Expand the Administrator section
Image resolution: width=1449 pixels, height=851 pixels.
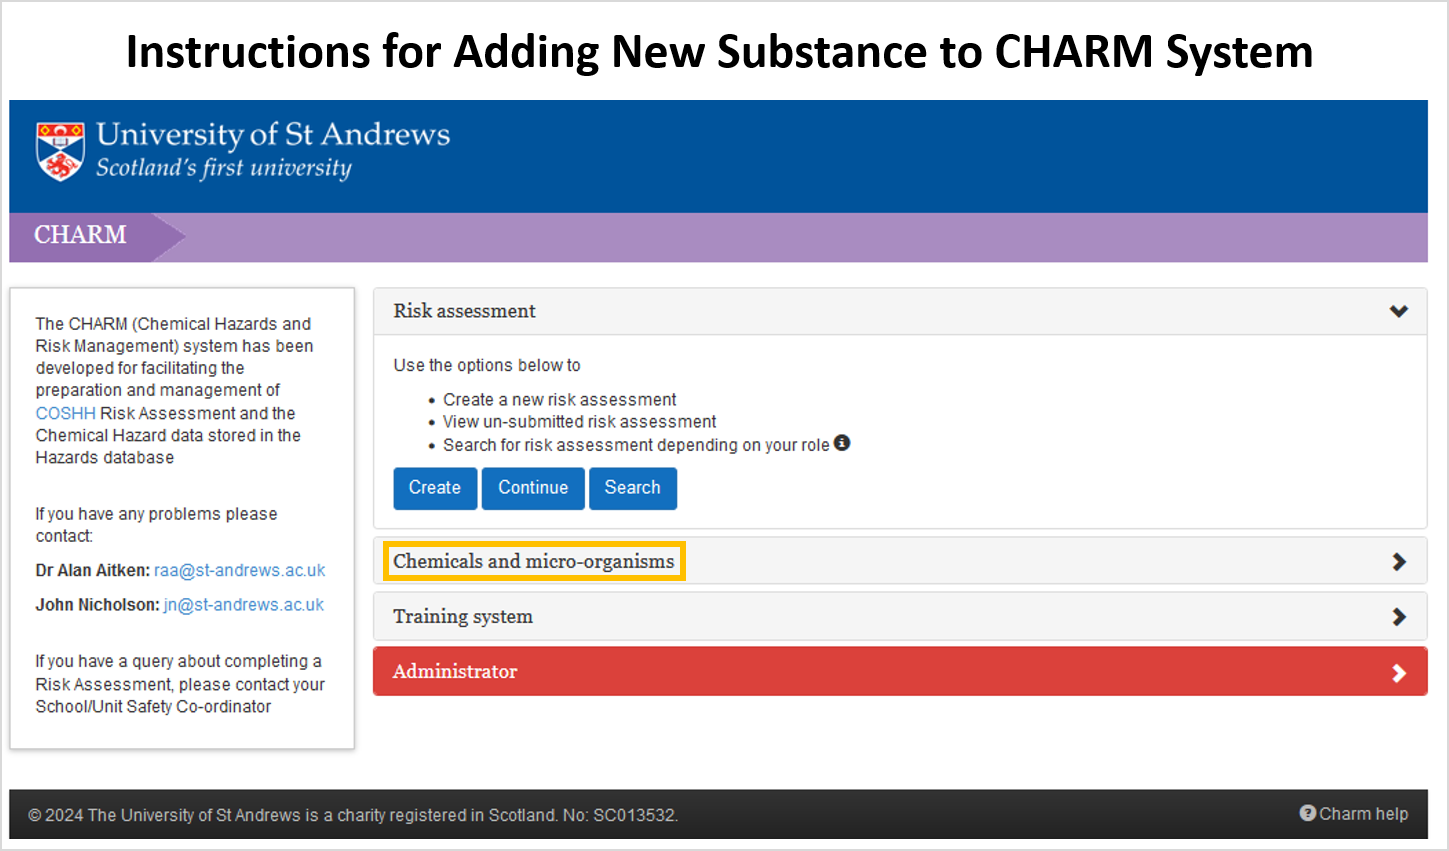(x=1398, y=671)
